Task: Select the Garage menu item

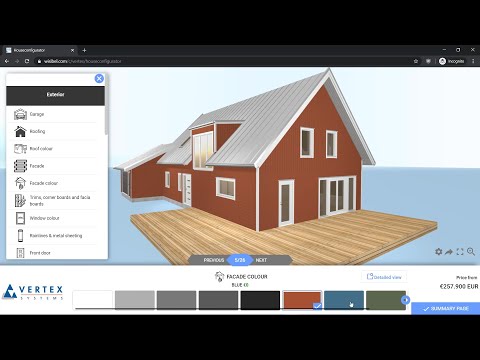Action: coord(52,114)
